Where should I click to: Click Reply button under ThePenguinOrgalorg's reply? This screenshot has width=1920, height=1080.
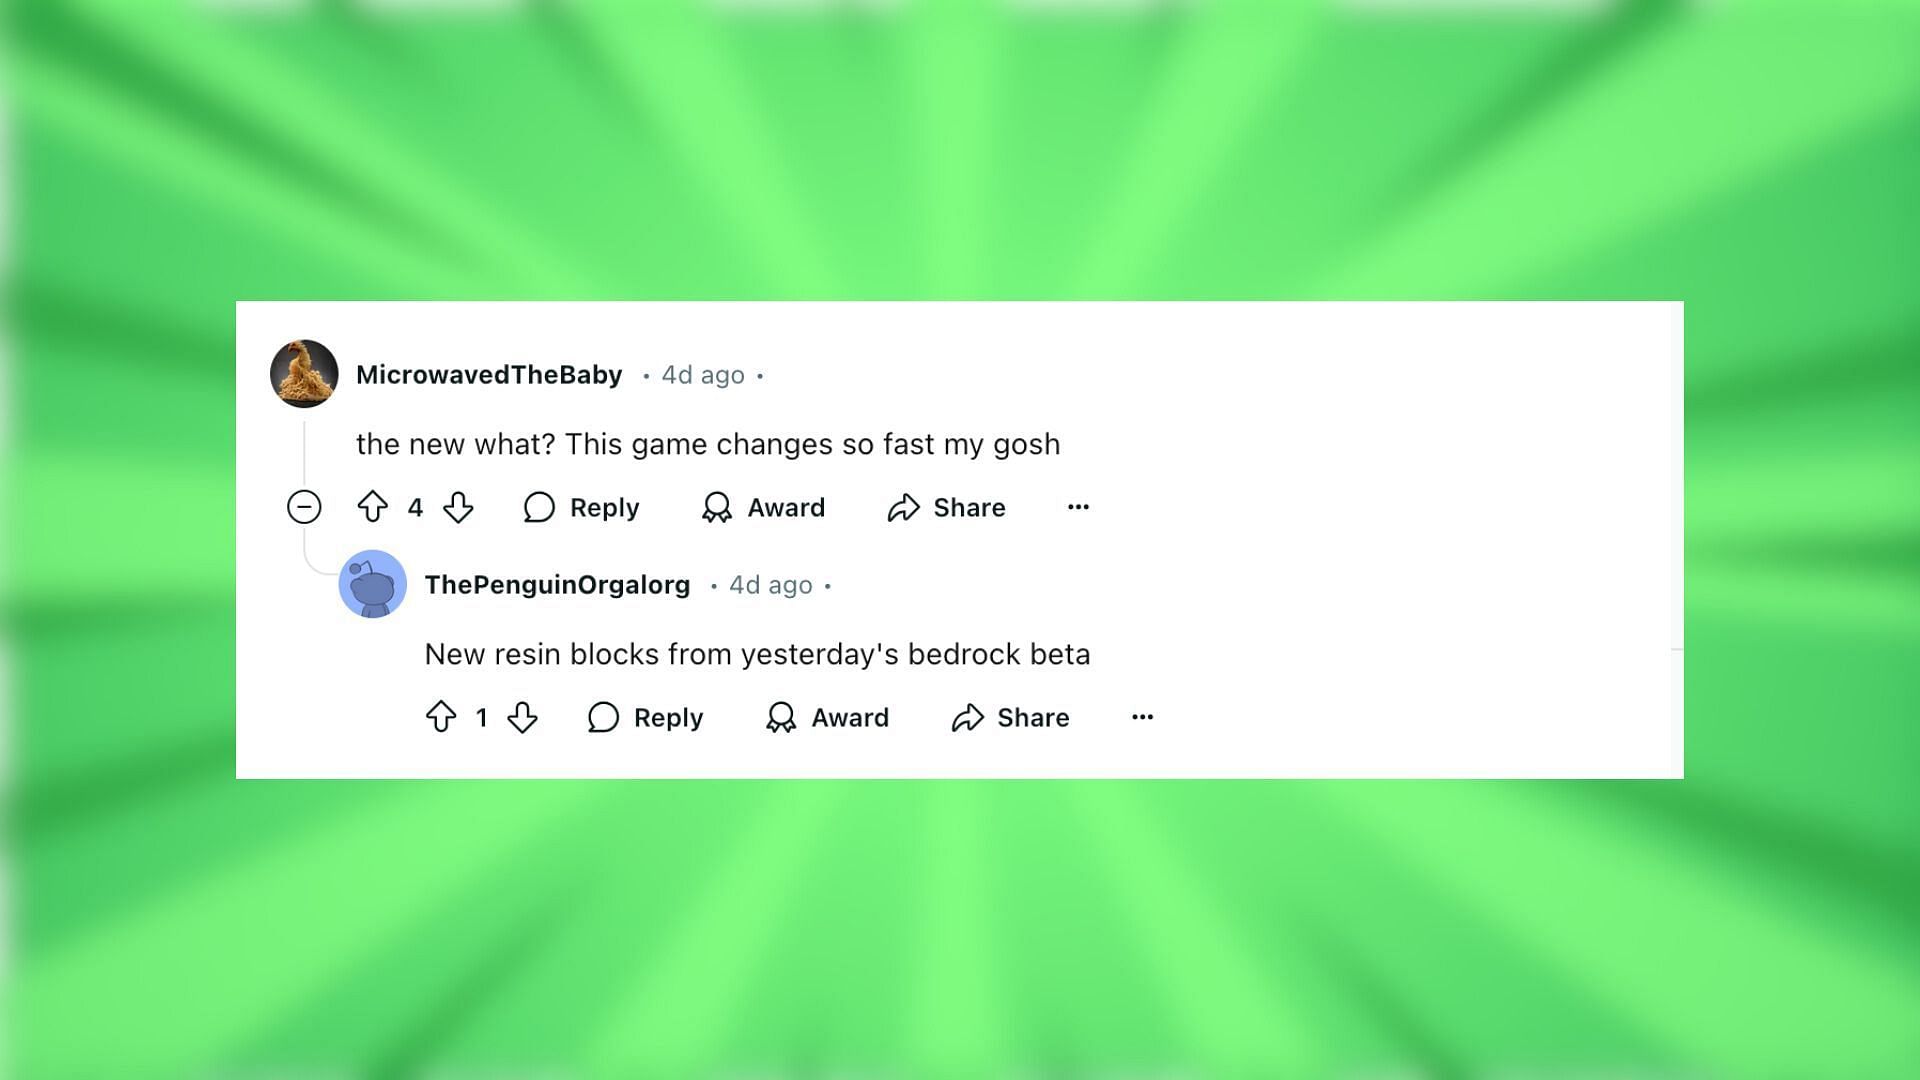[x=645, y=717]
